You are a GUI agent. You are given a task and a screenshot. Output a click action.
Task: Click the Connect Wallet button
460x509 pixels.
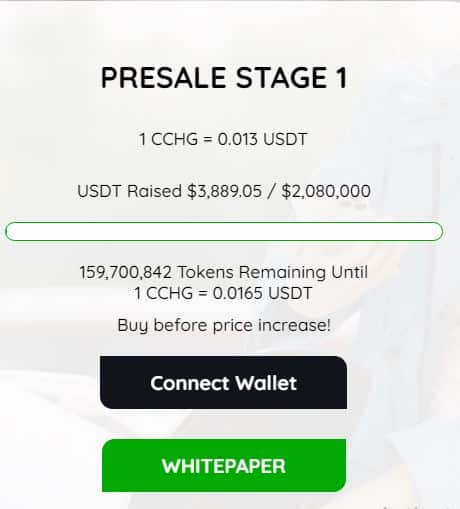point(223,382)
